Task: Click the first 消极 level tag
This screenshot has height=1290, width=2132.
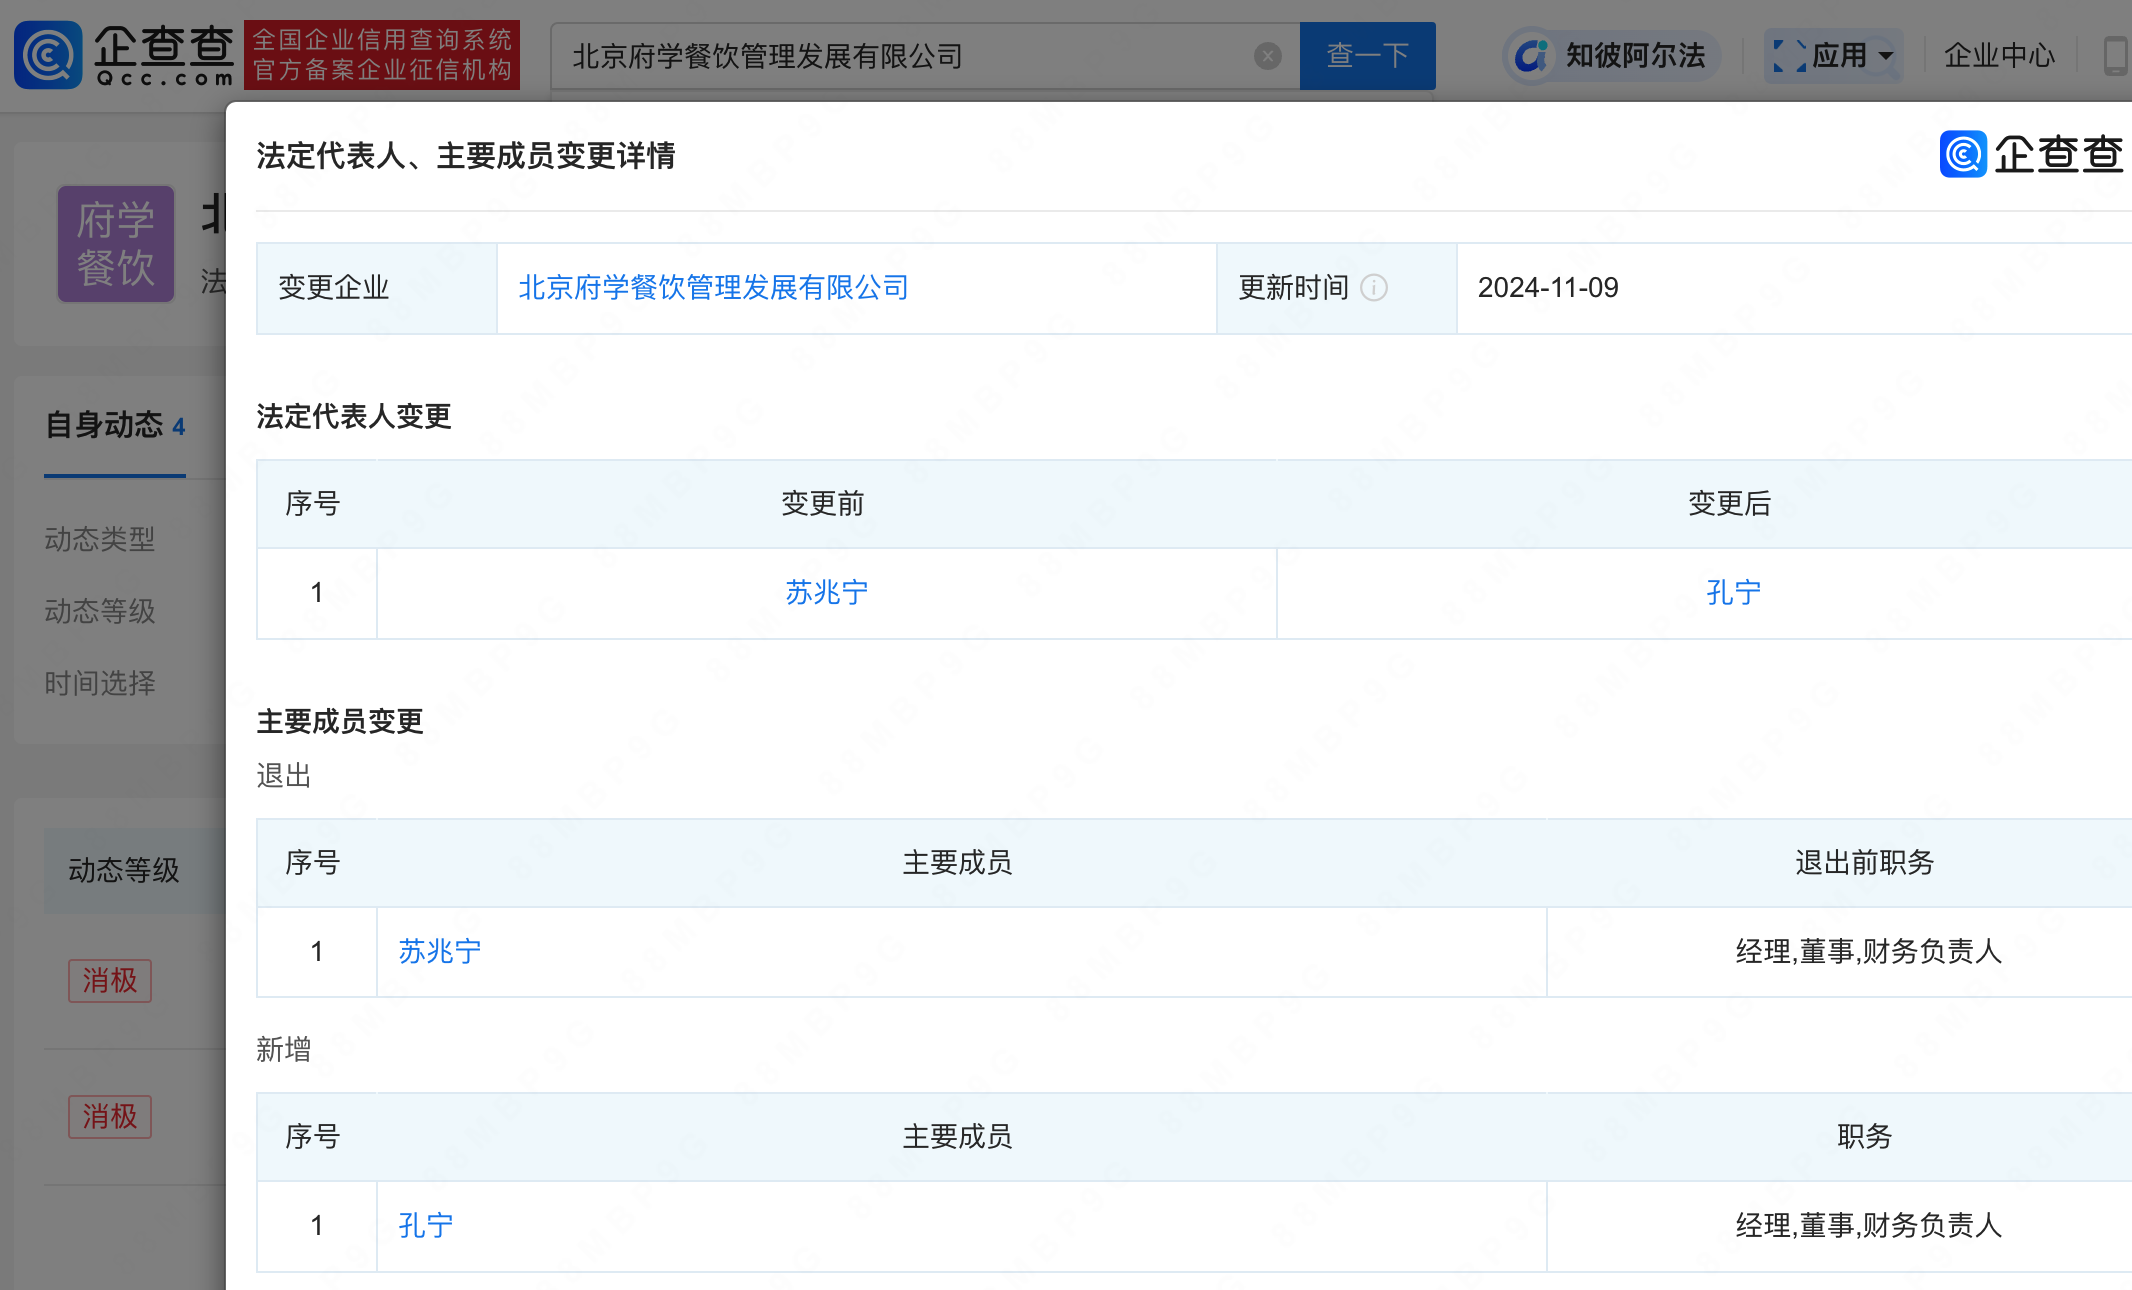Action: pos(110,980)
